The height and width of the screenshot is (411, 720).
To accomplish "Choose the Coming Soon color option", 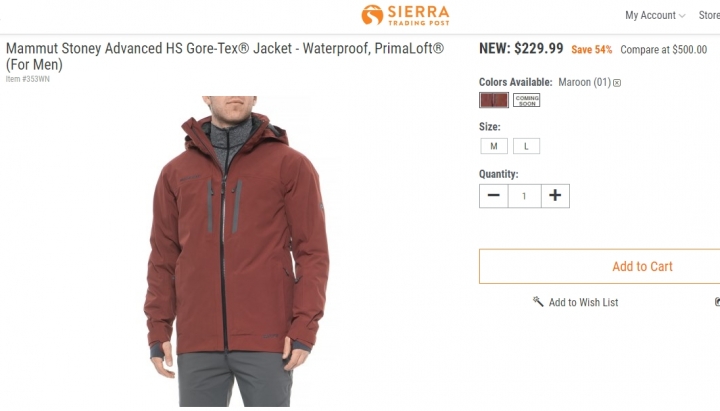I will (527, 100).
